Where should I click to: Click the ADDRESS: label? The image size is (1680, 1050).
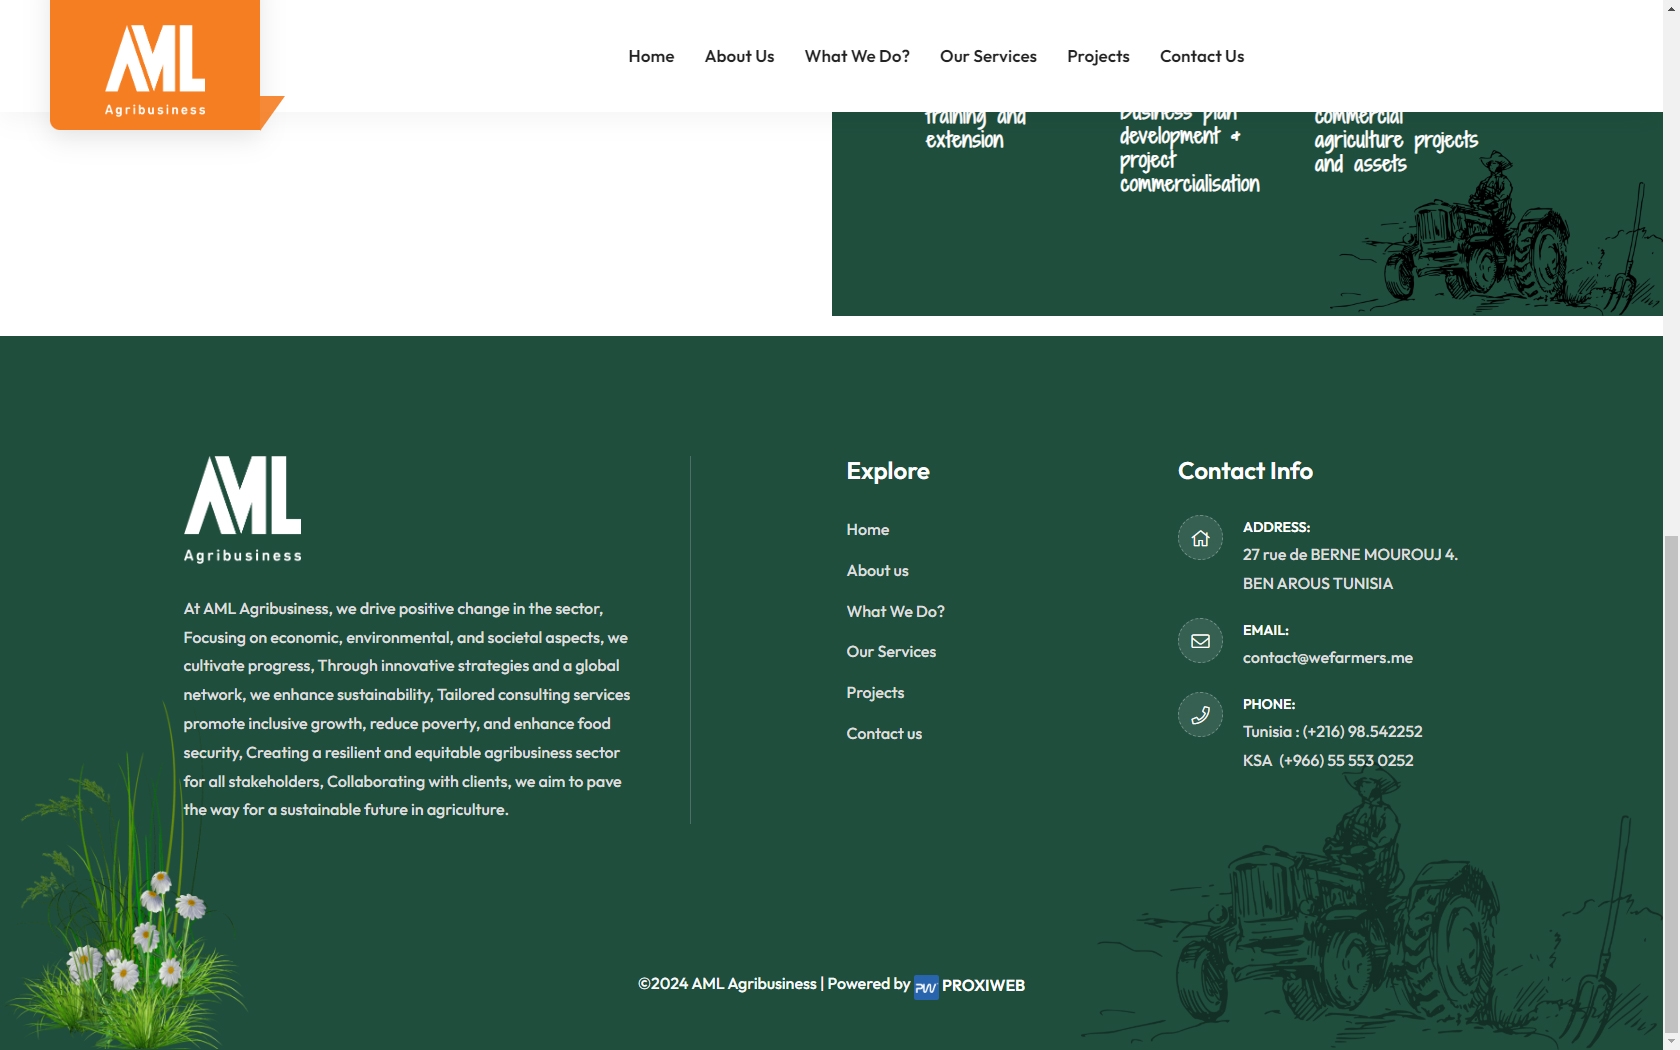tap(1276, 527)
